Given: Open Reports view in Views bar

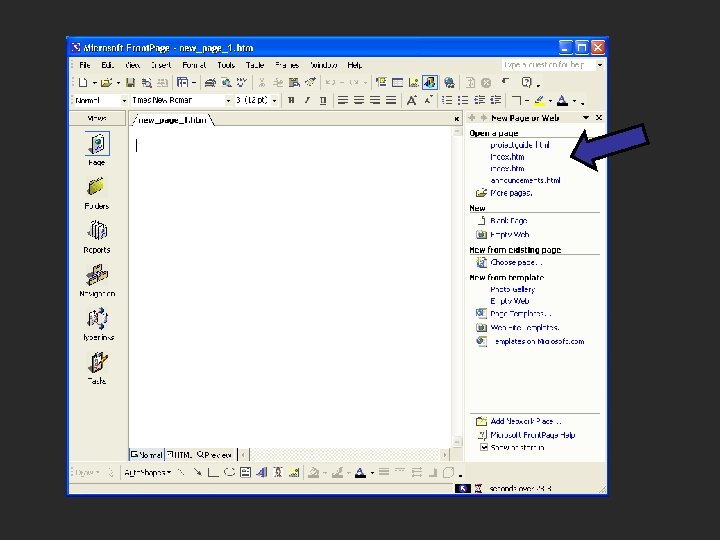Looking at the screenshot, I should pos(97,237).
